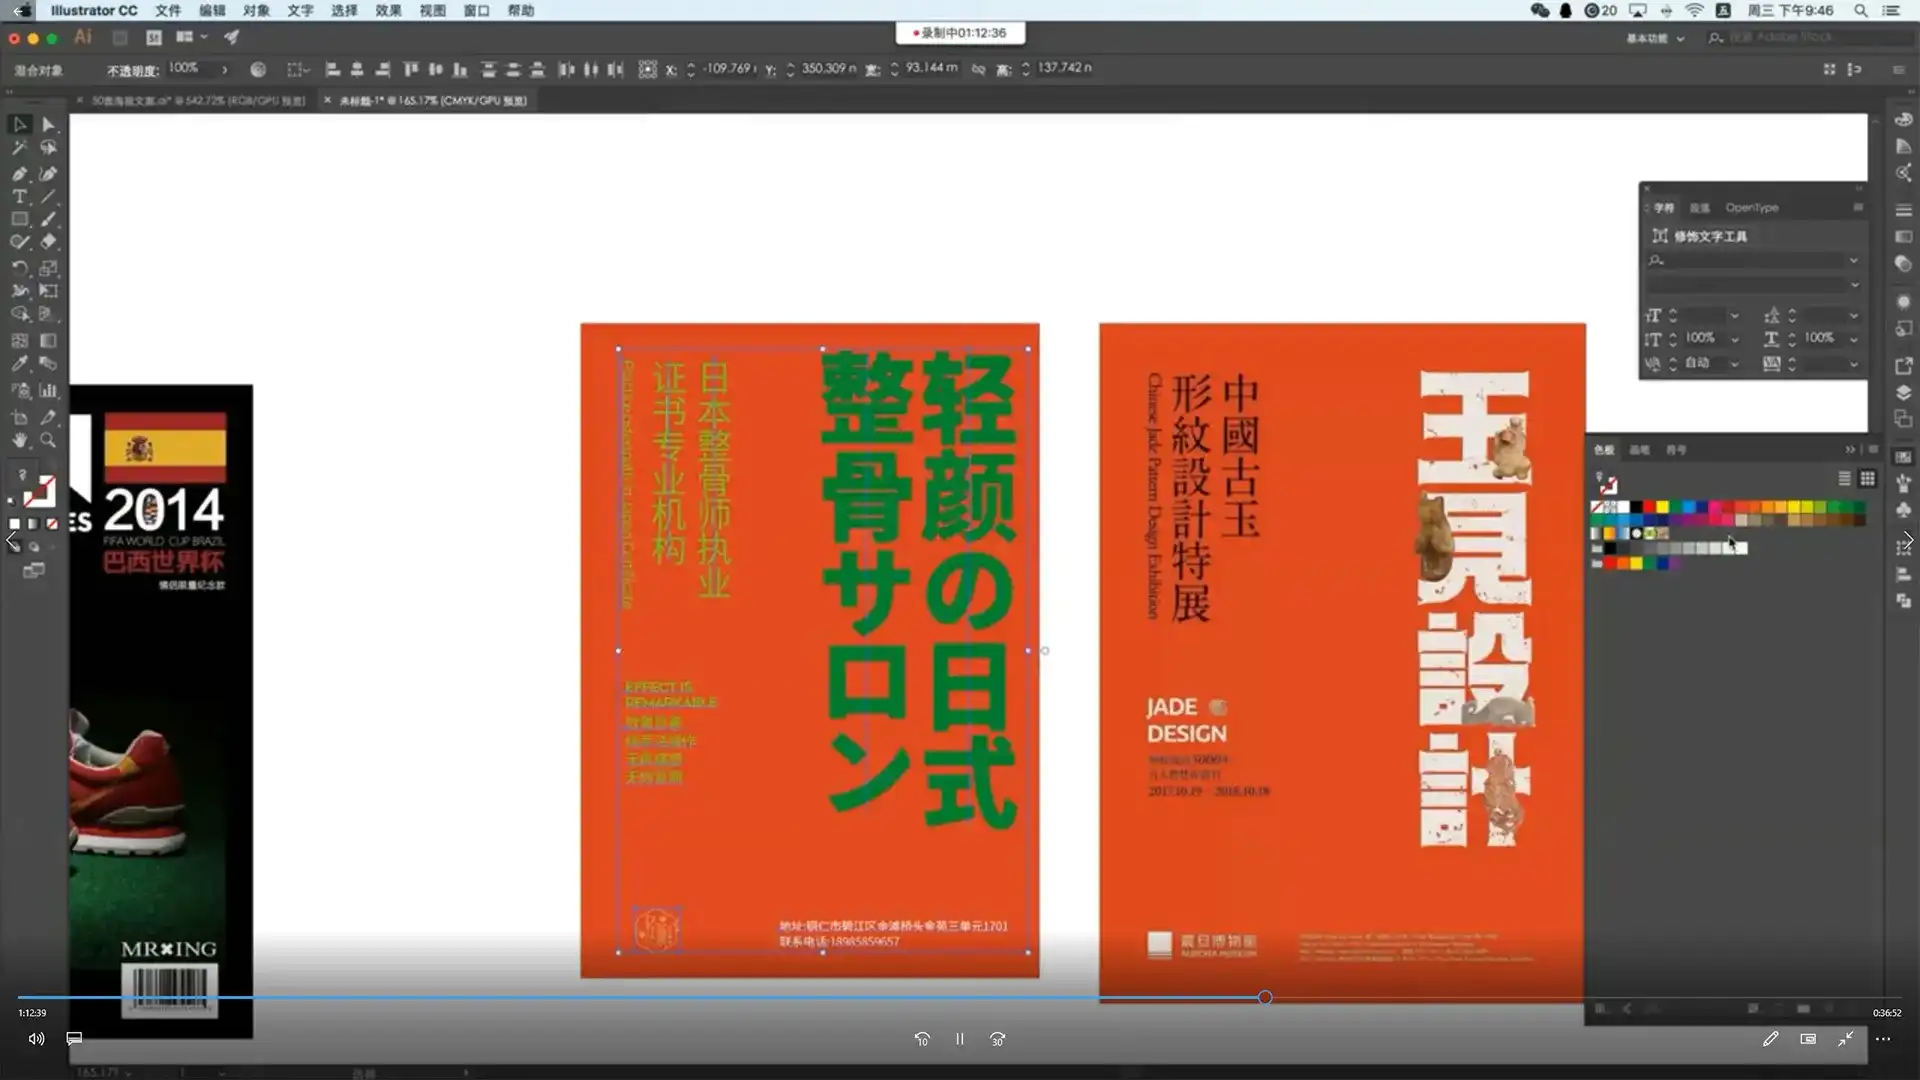Select the Rectangle tool
This screenshot has width=1920, height=1080.
coord(20,219)
